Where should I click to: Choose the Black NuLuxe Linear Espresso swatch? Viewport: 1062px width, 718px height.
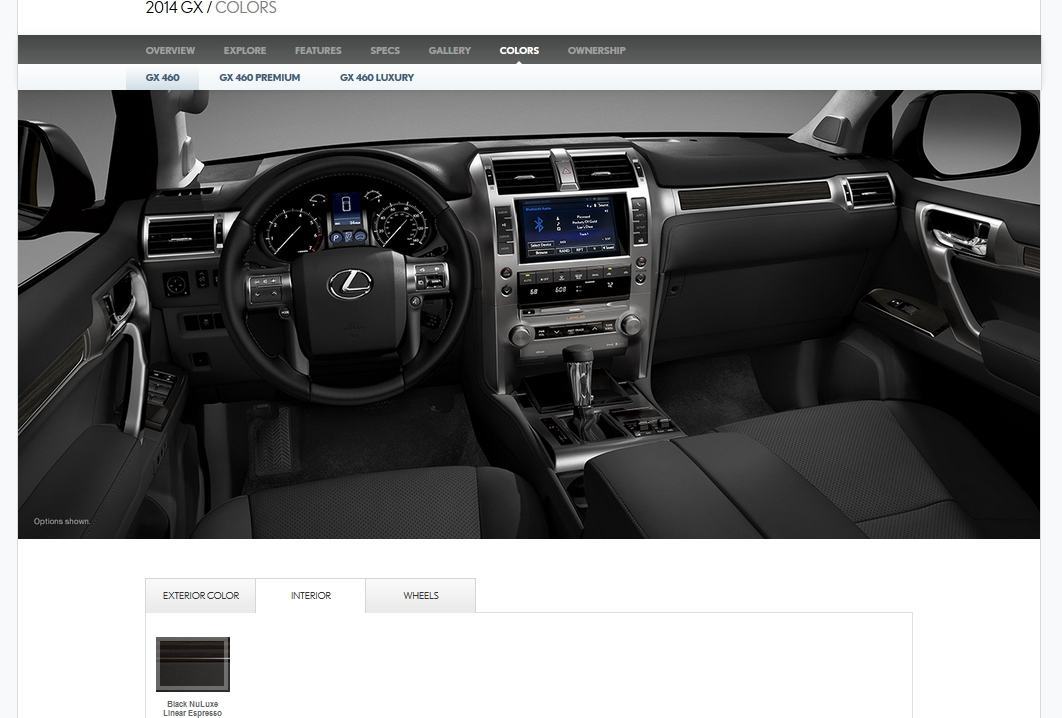coord(193,664)
